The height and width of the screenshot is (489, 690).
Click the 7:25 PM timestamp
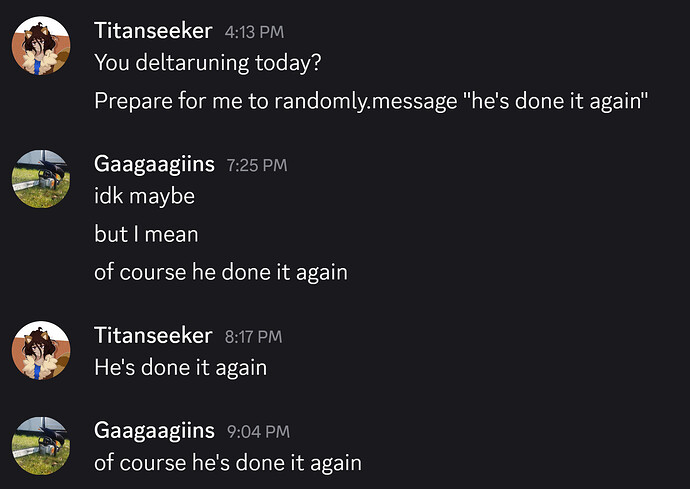pos(257,165)
